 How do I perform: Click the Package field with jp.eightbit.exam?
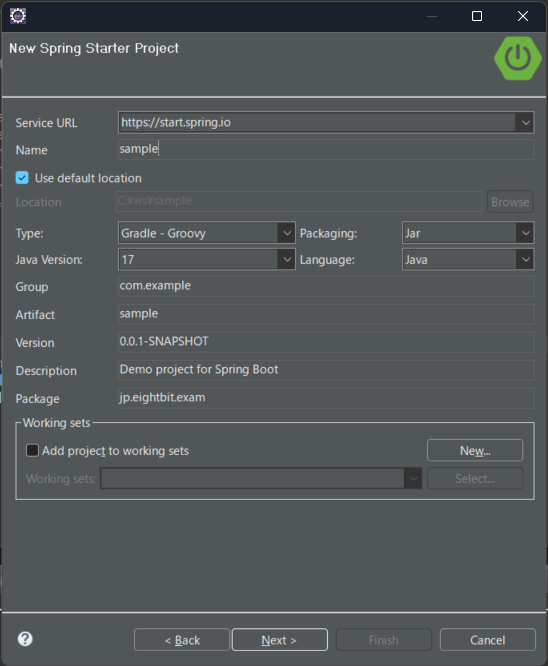(x=326, y=398)
